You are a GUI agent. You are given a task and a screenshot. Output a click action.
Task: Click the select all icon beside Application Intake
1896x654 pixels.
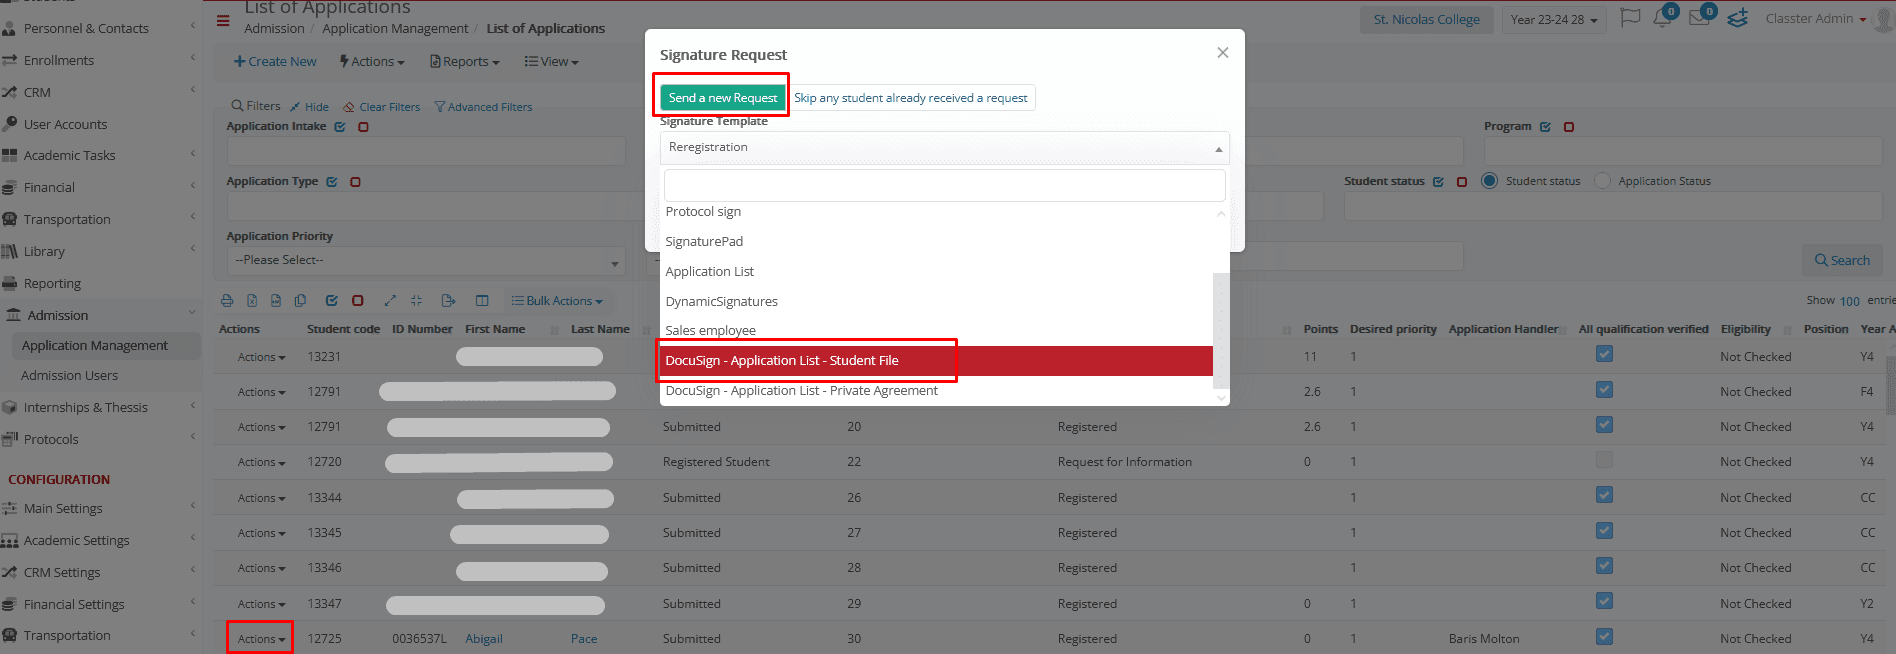[340, 127]
